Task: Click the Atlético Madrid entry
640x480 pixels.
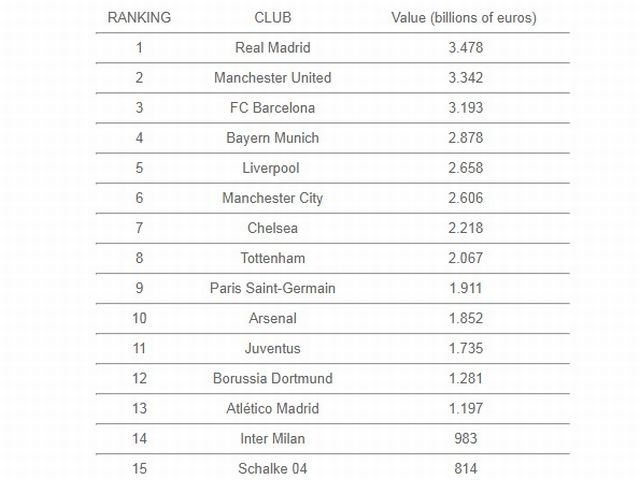Action: click(273, 409)
